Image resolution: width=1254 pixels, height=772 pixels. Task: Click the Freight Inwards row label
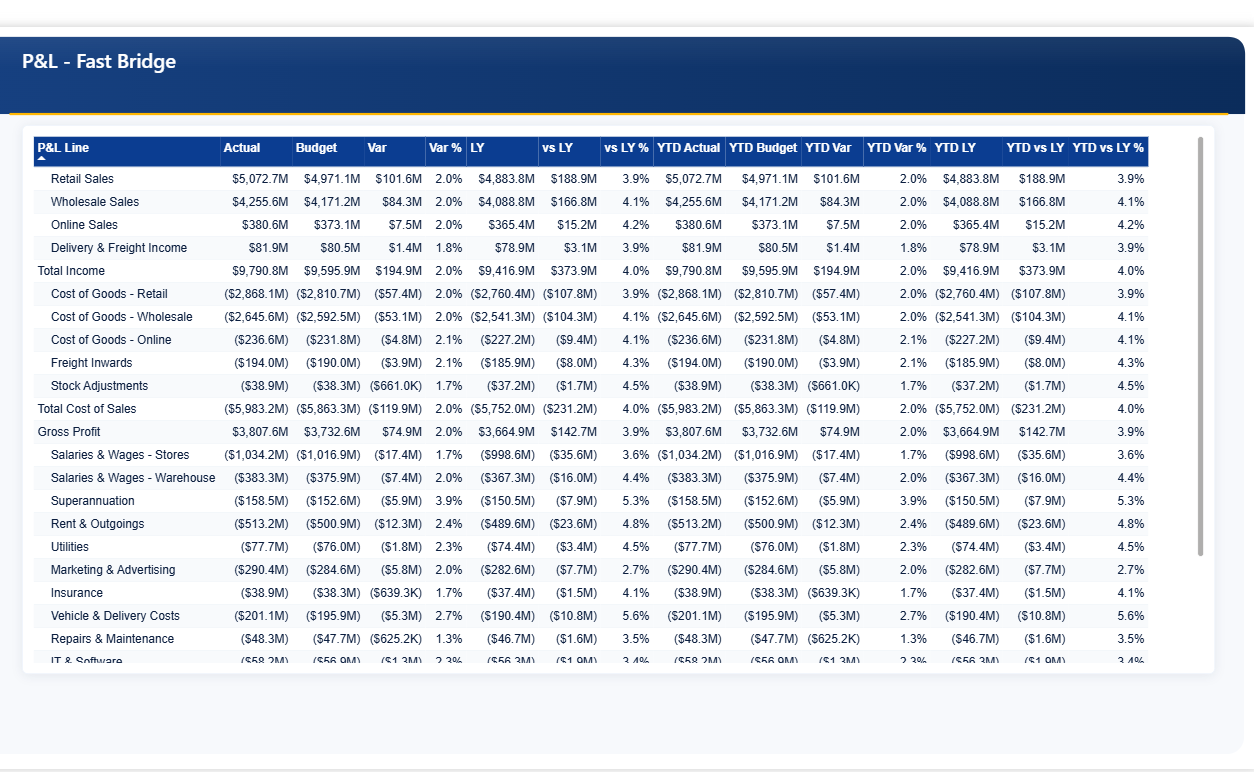point(91,363)
